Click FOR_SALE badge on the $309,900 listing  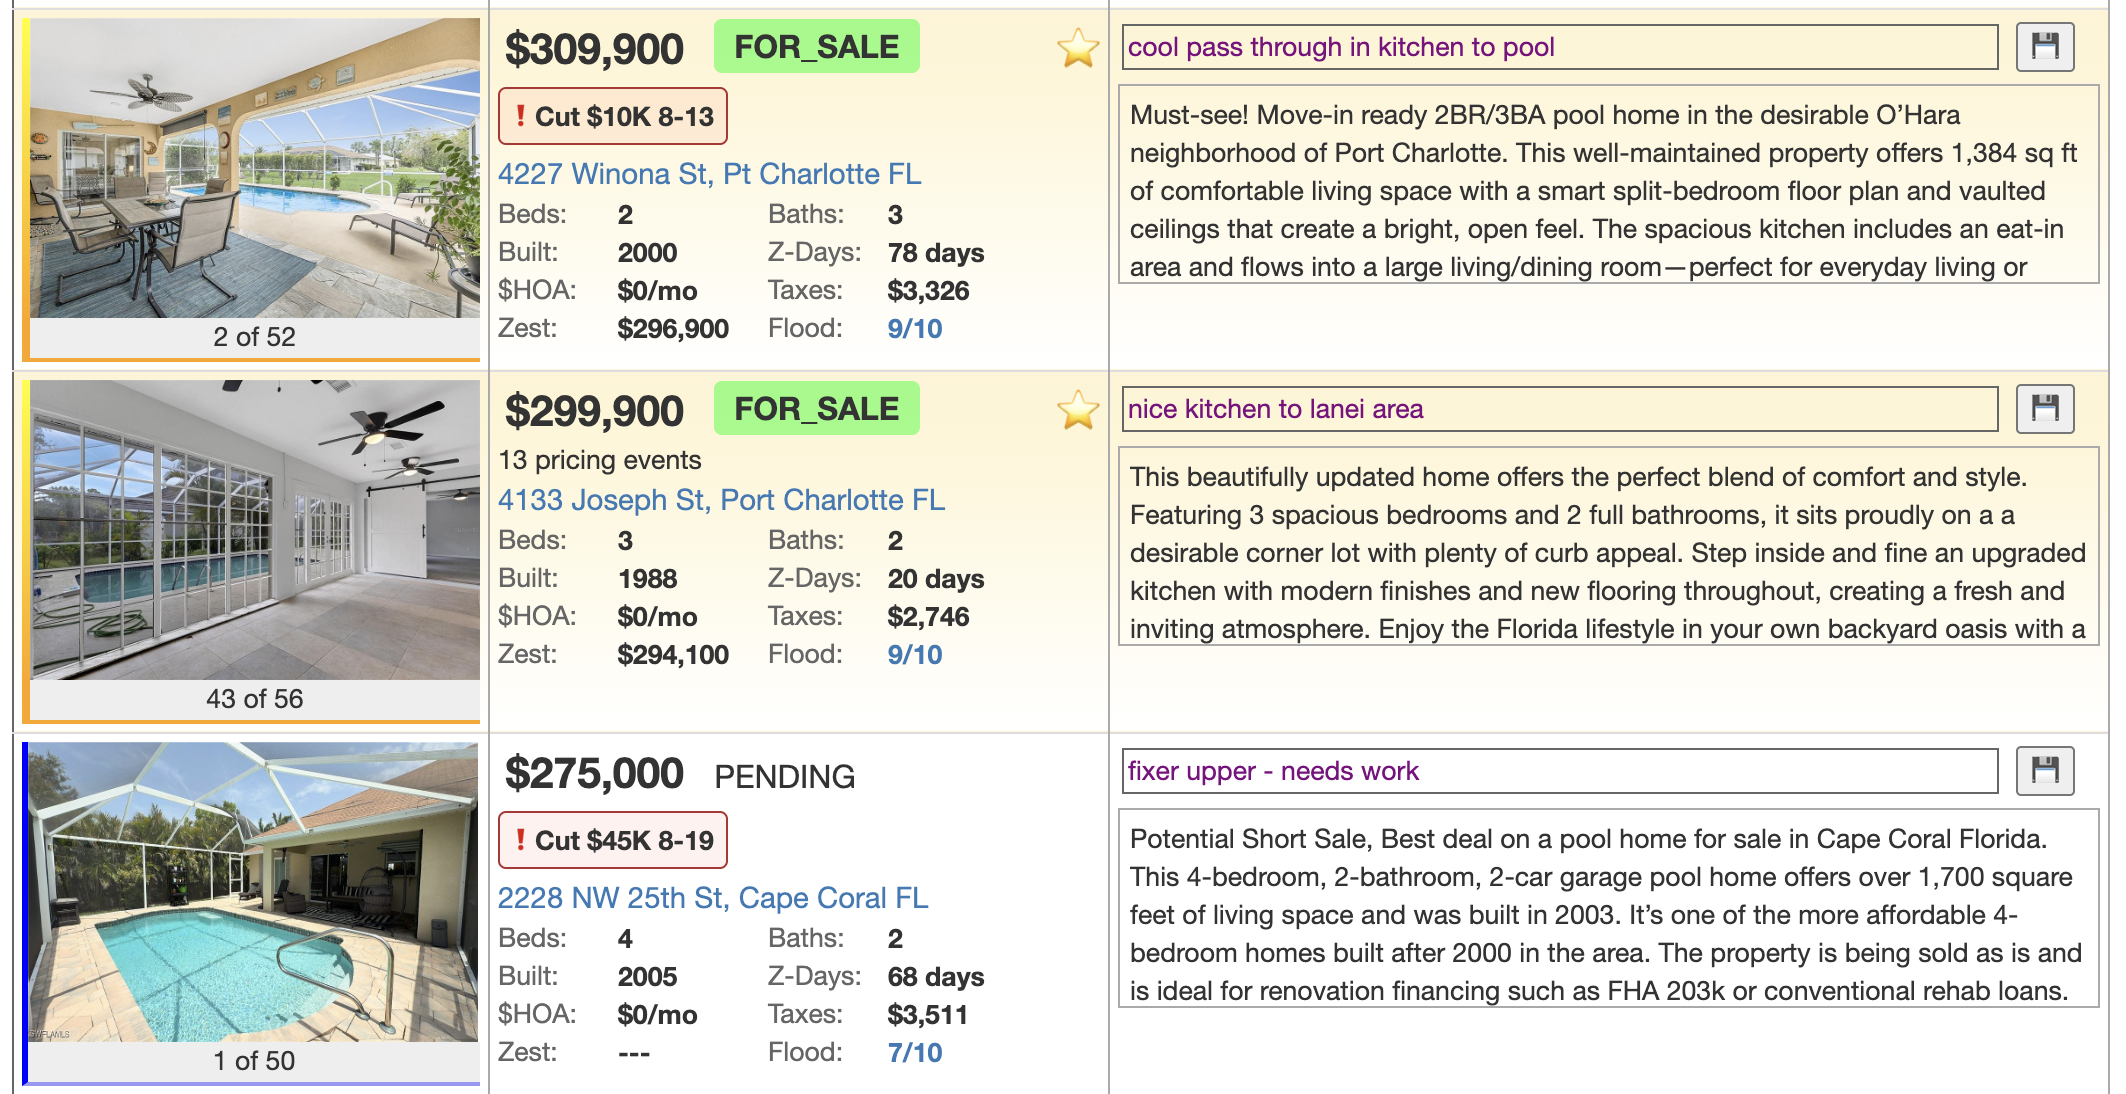pyautogui.click(x=816, y=47)
